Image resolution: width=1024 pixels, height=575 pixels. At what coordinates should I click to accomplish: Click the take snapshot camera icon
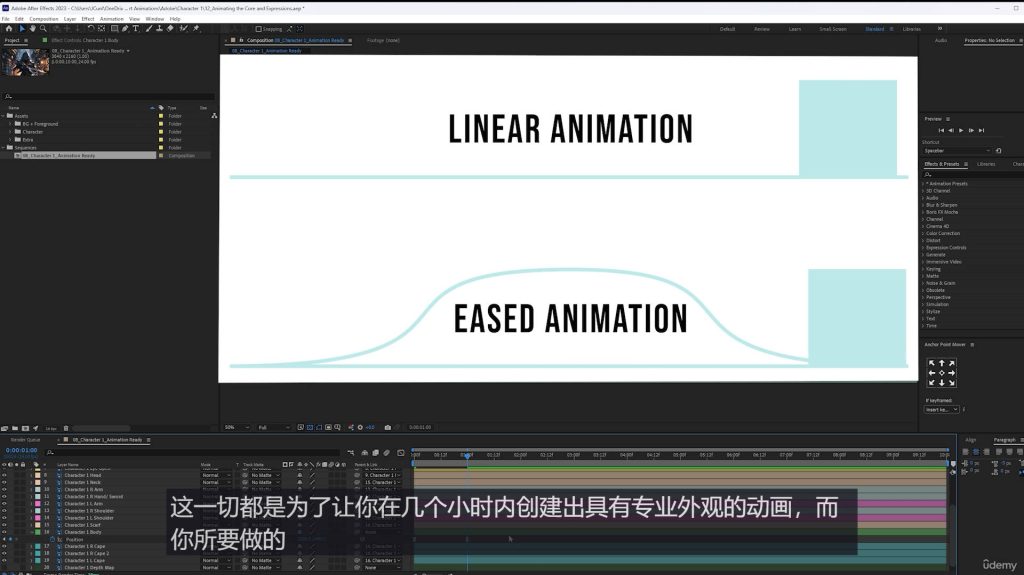point(388,427)
